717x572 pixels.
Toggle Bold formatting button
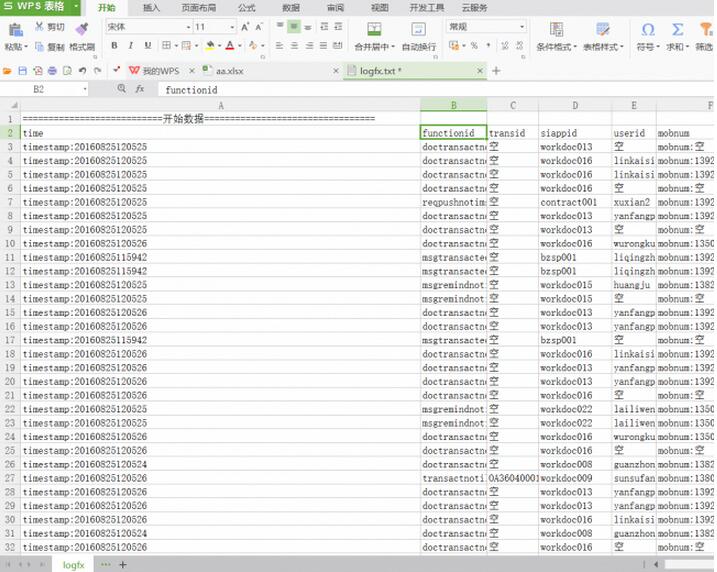tap(116, 46)
